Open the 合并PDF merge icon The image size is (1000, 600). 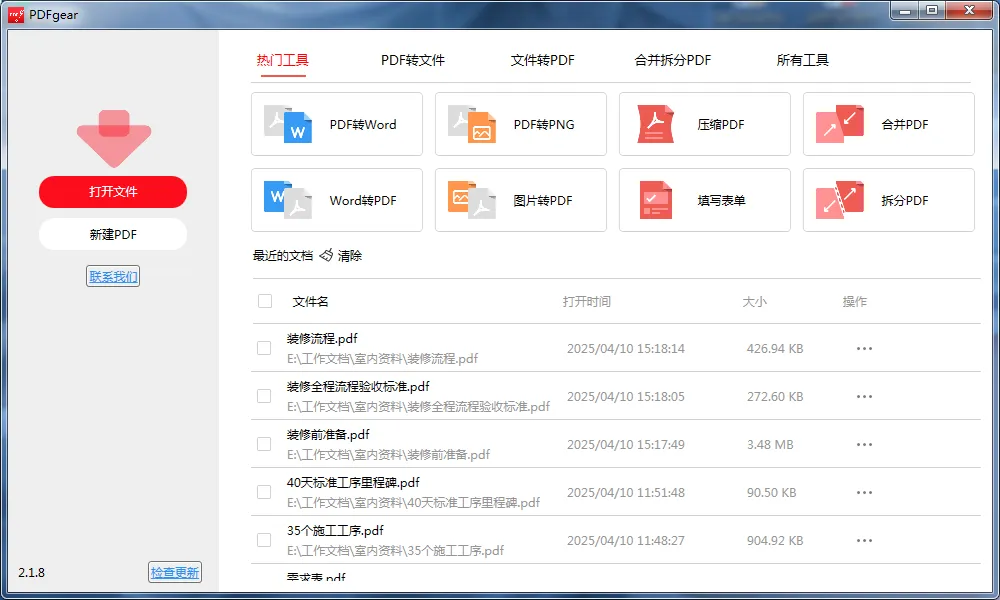pos(840,124)
